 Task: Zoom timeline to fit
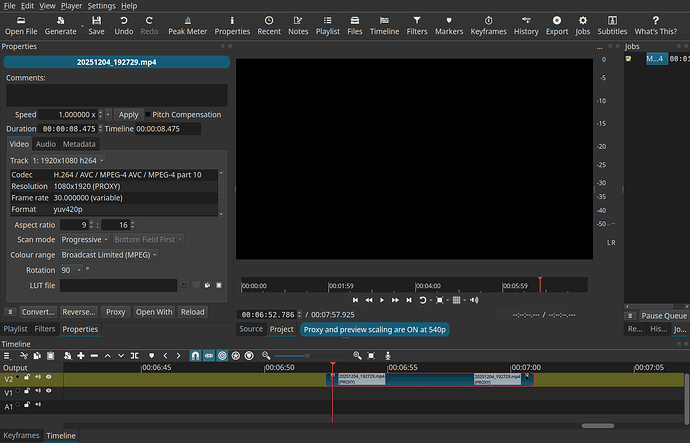(x=371, y=355)
